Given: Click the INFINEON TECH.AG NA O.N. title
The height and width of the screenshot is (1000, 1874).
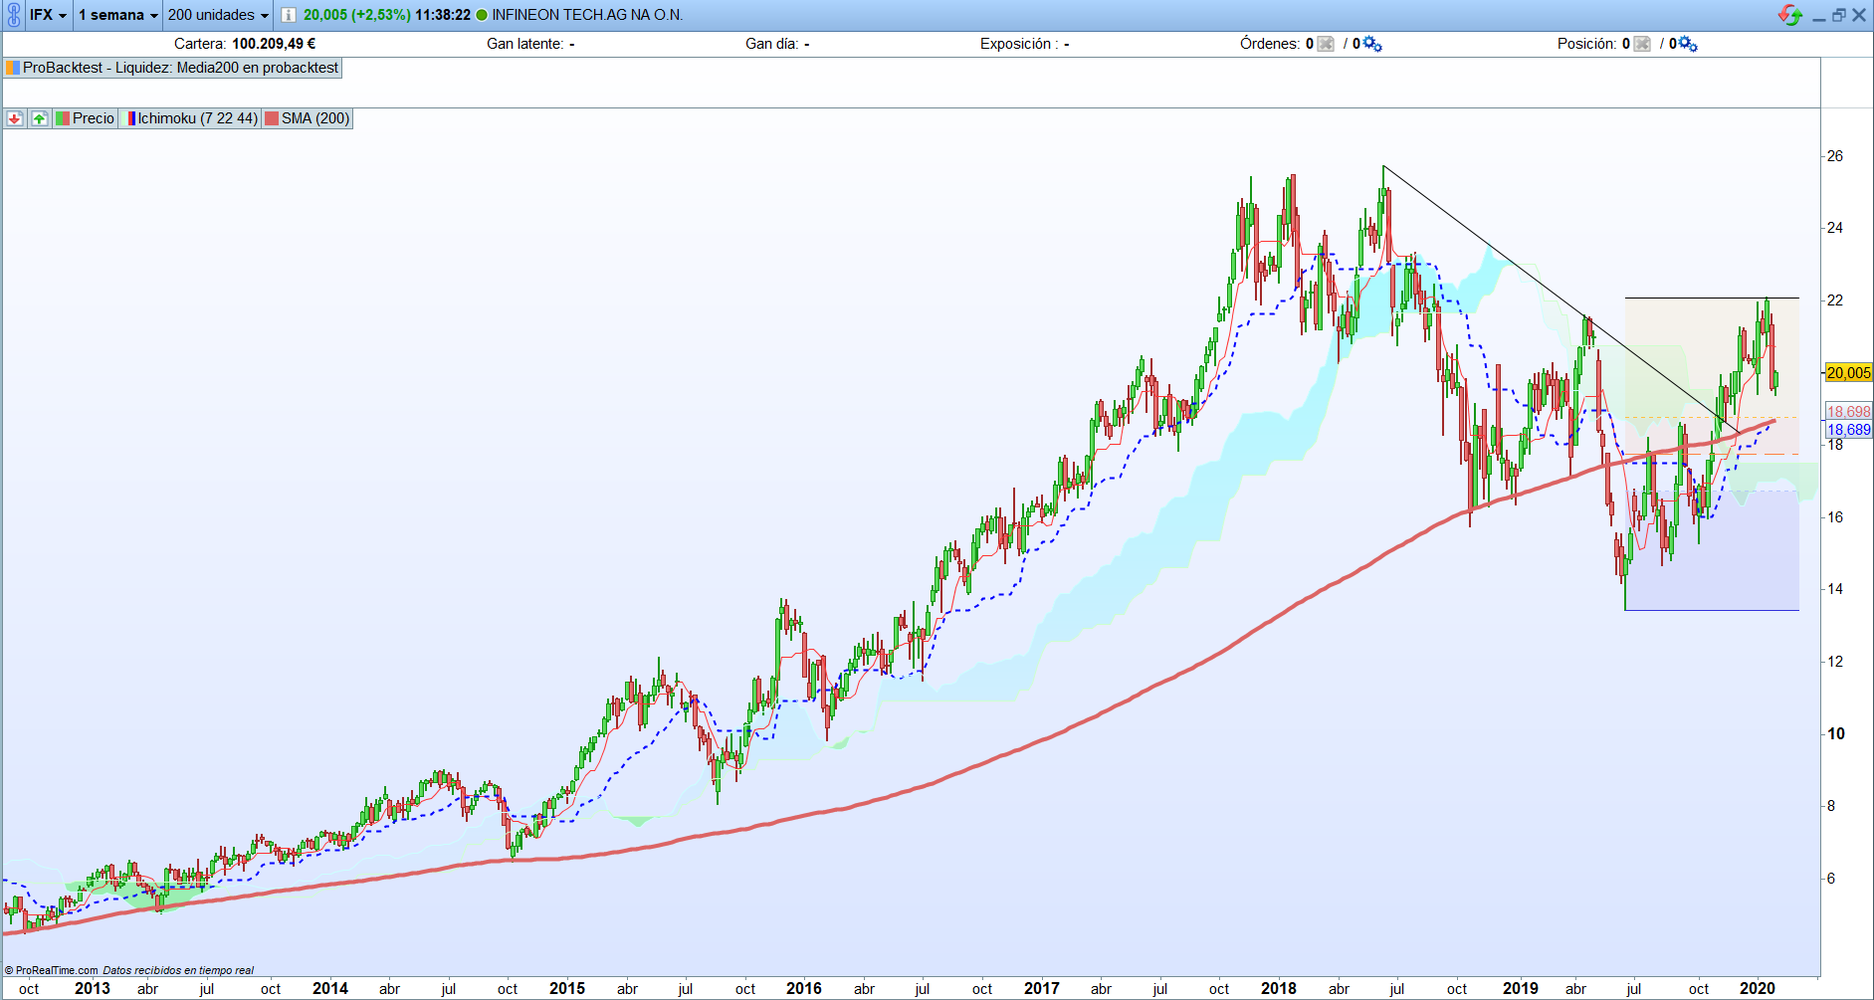Looking at the screenshot, I should (587, 15).
